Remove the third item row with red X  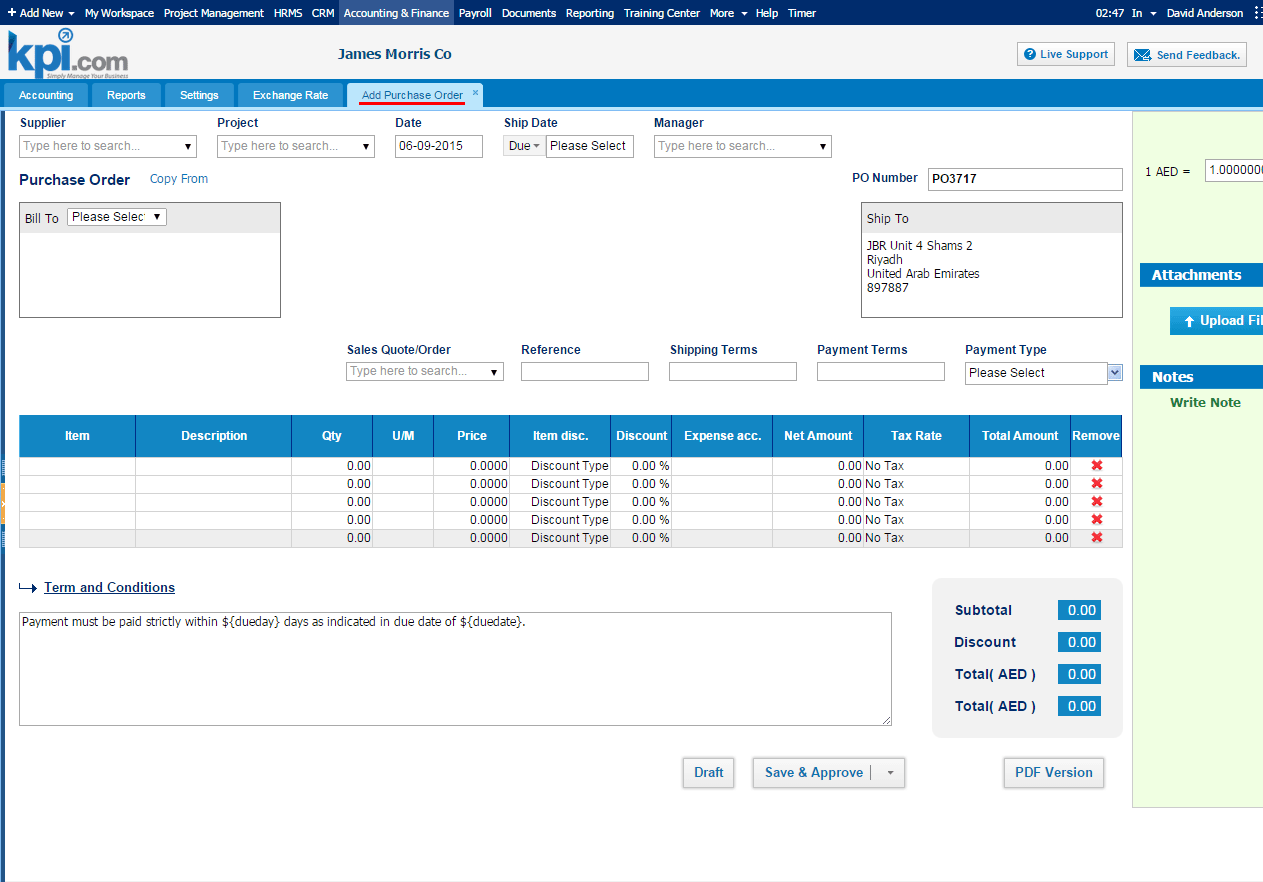coord(1096,502)
